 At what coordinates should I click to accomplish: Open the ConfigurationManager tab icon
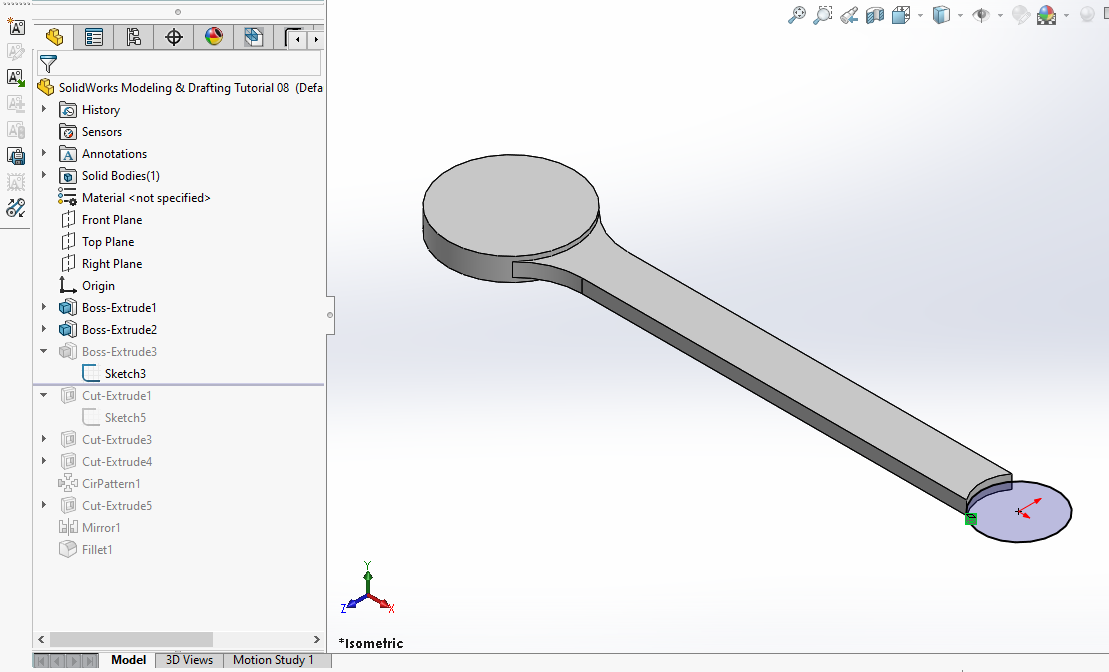pyautogui.click(x=133, y=38)
